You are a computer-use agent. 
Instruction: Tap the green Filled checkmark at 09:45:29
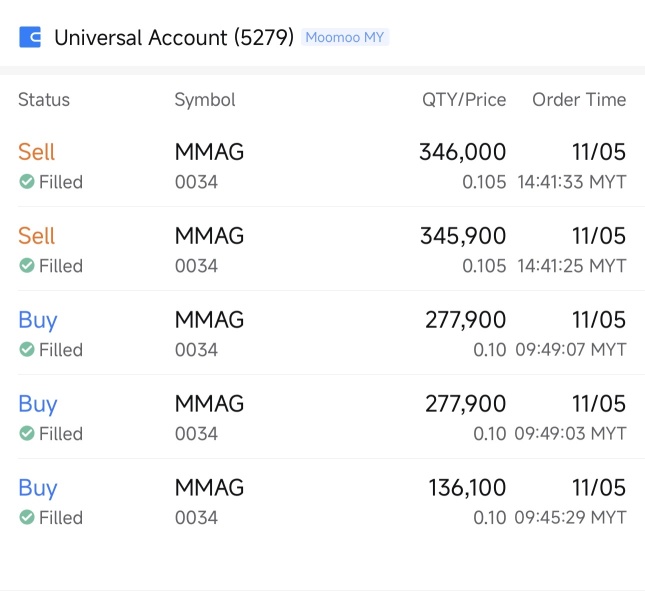click(x=27, y=517)
